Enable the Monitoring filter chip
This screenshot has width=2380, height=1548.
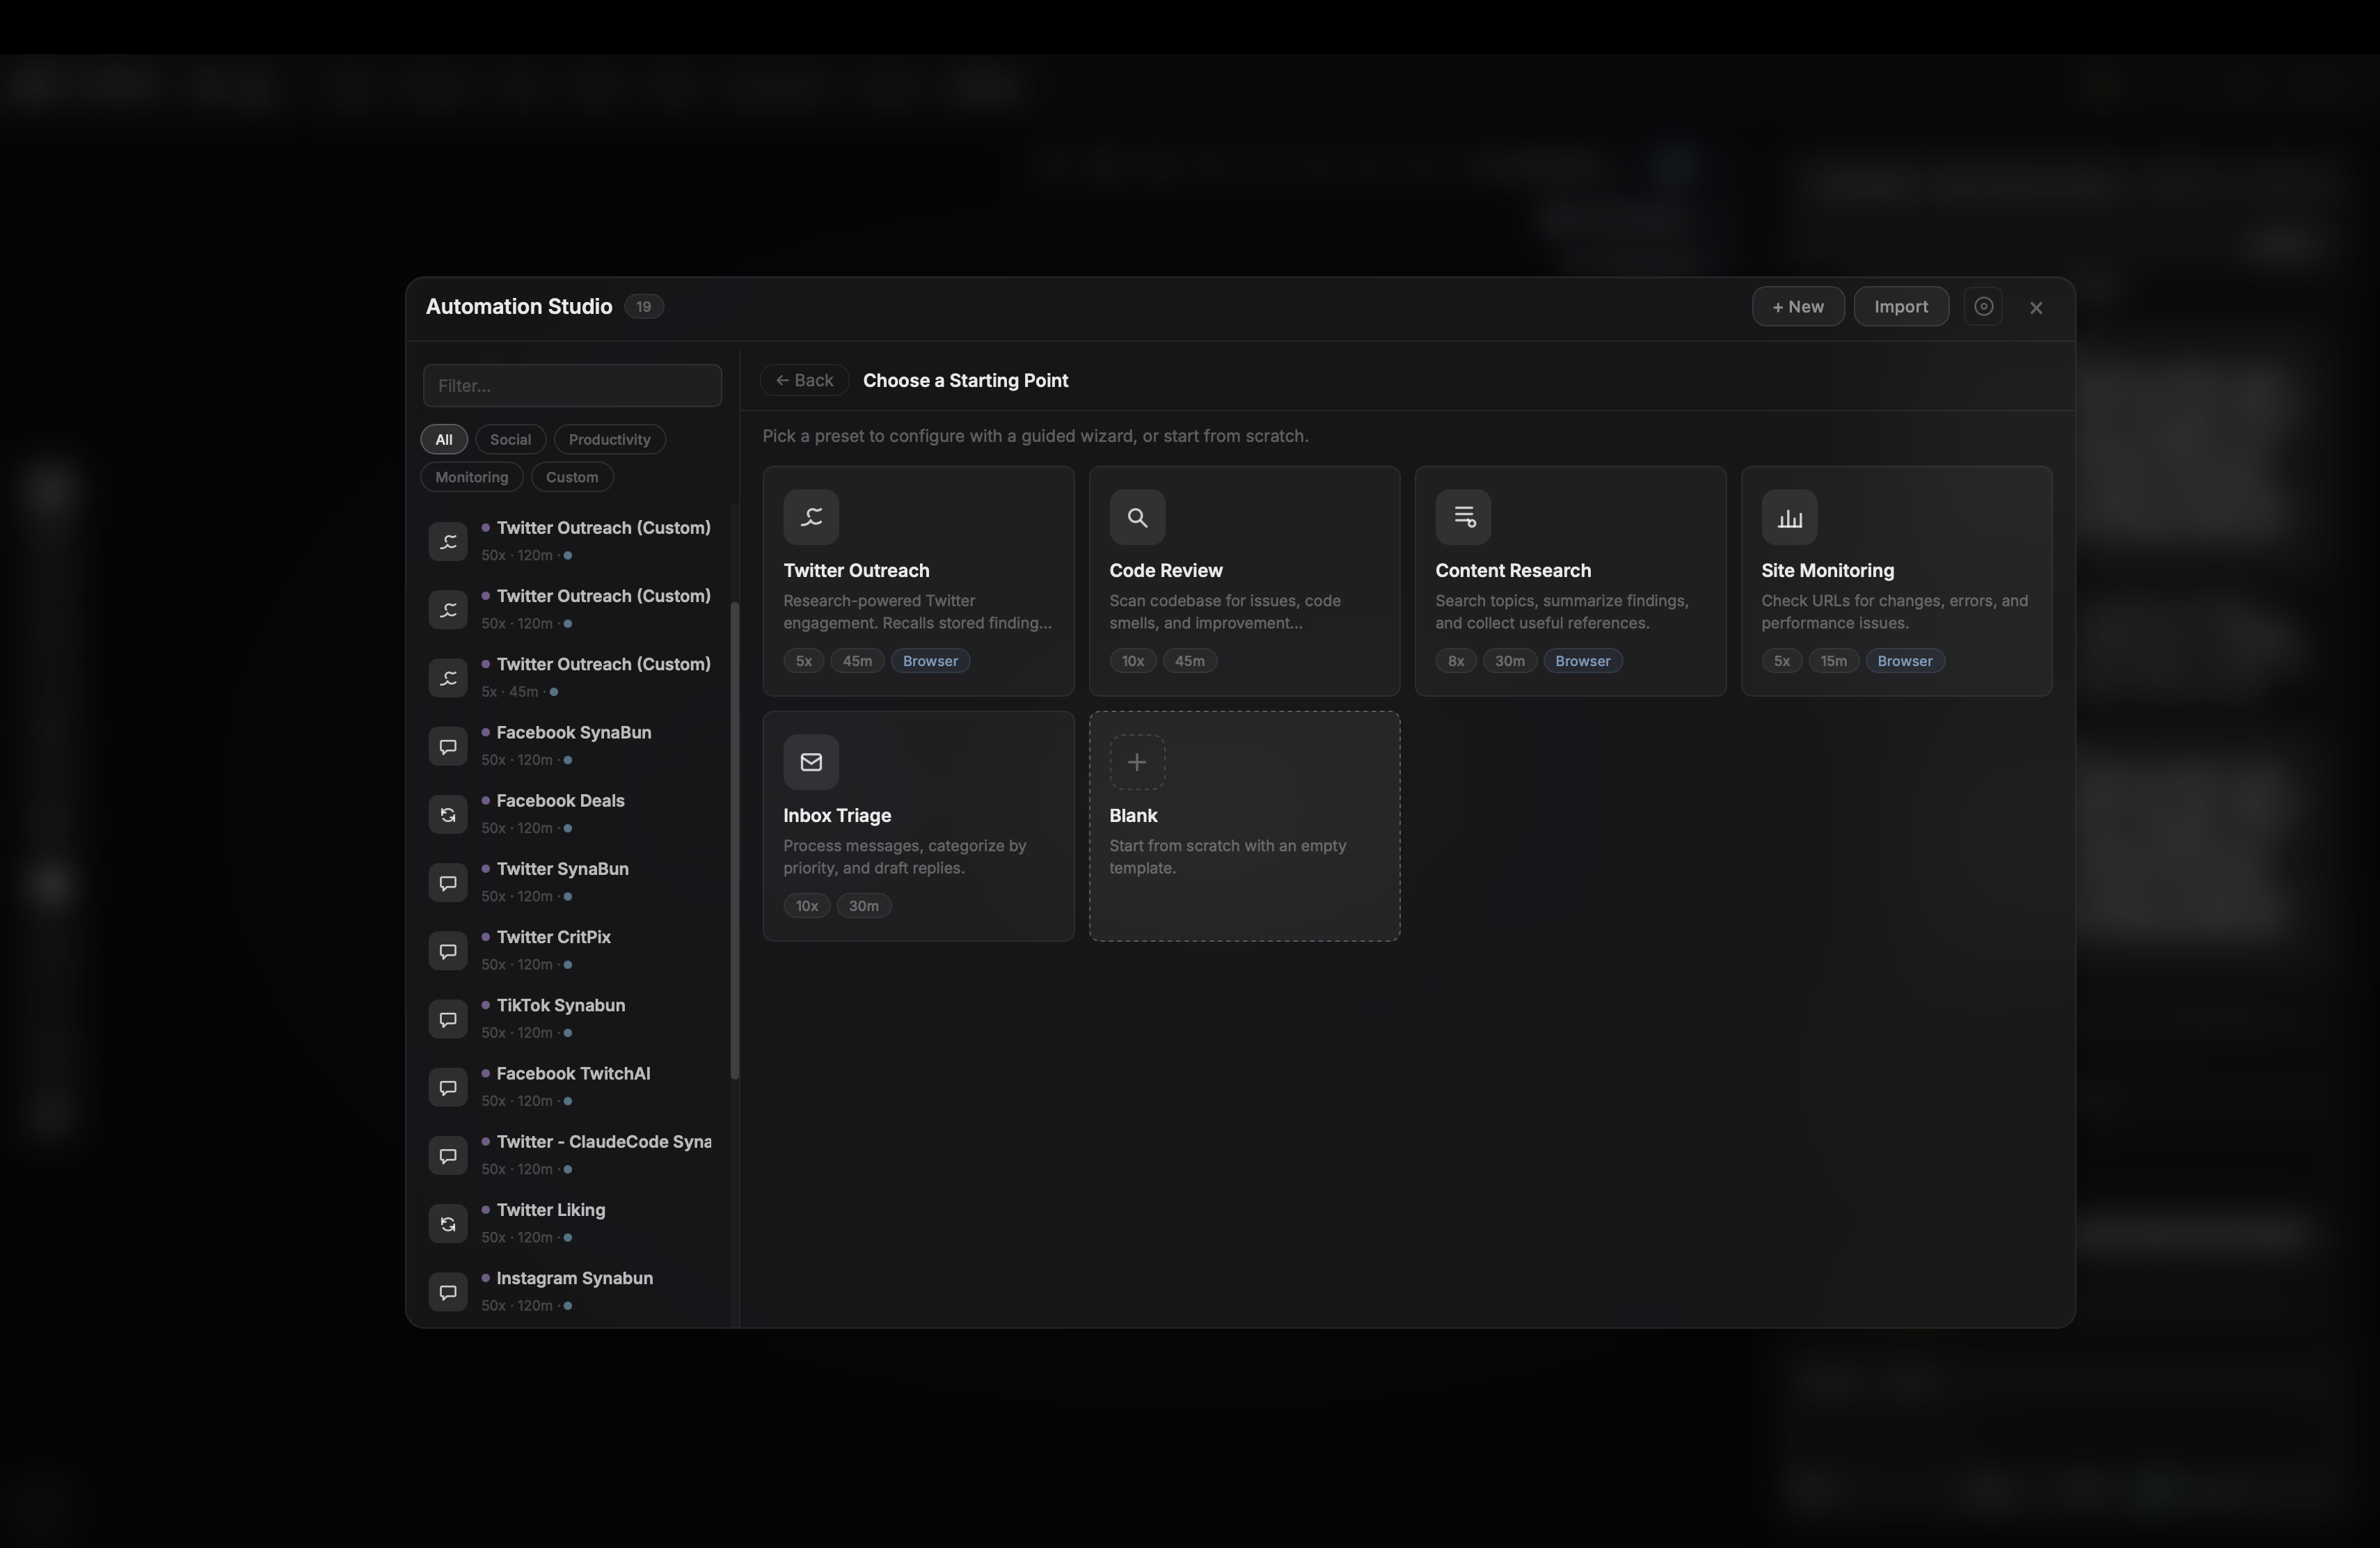tap(471, 477)
